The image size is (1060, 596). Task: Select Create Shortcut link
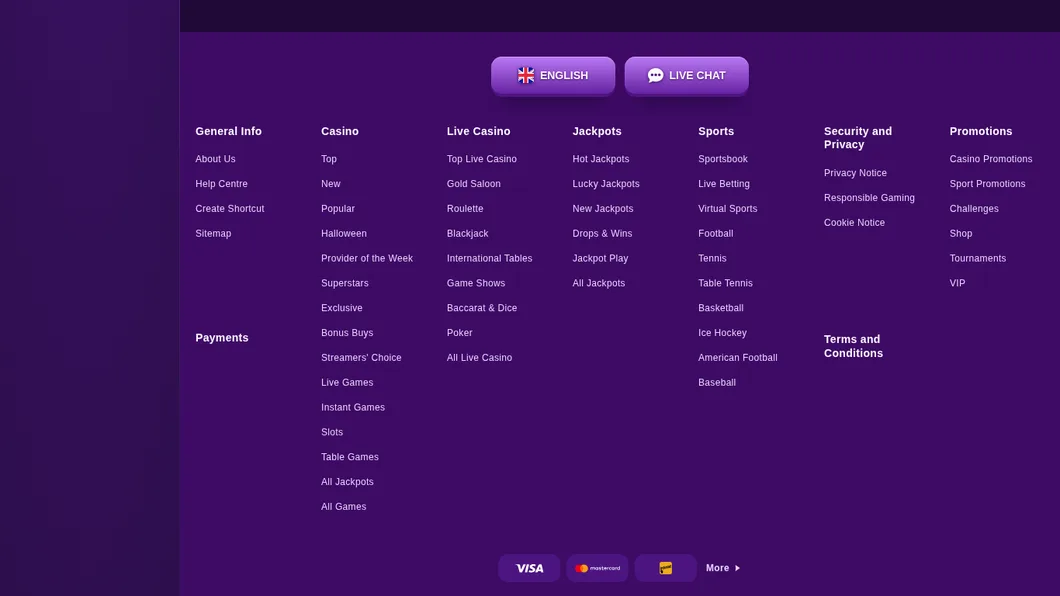click(x=229, y=209)
